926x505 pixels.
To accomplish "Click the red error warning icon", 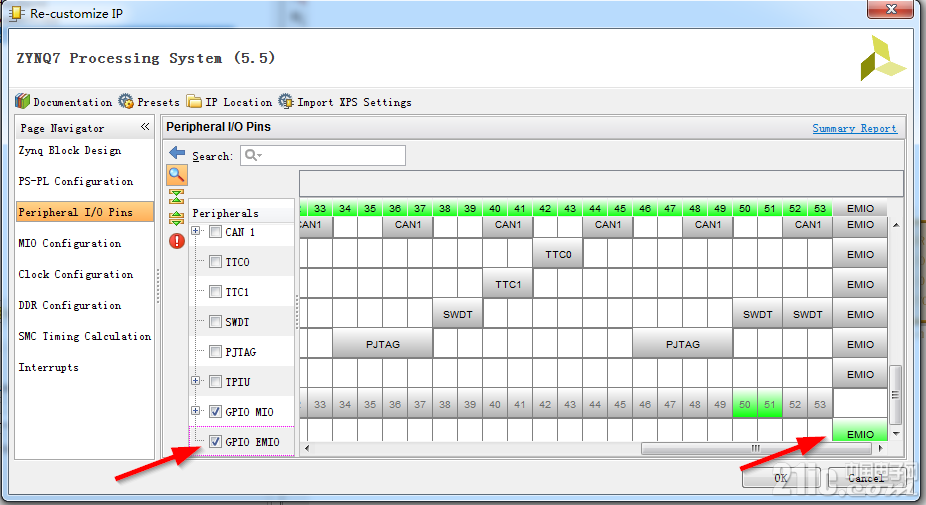I will click(x=177, y=241).
